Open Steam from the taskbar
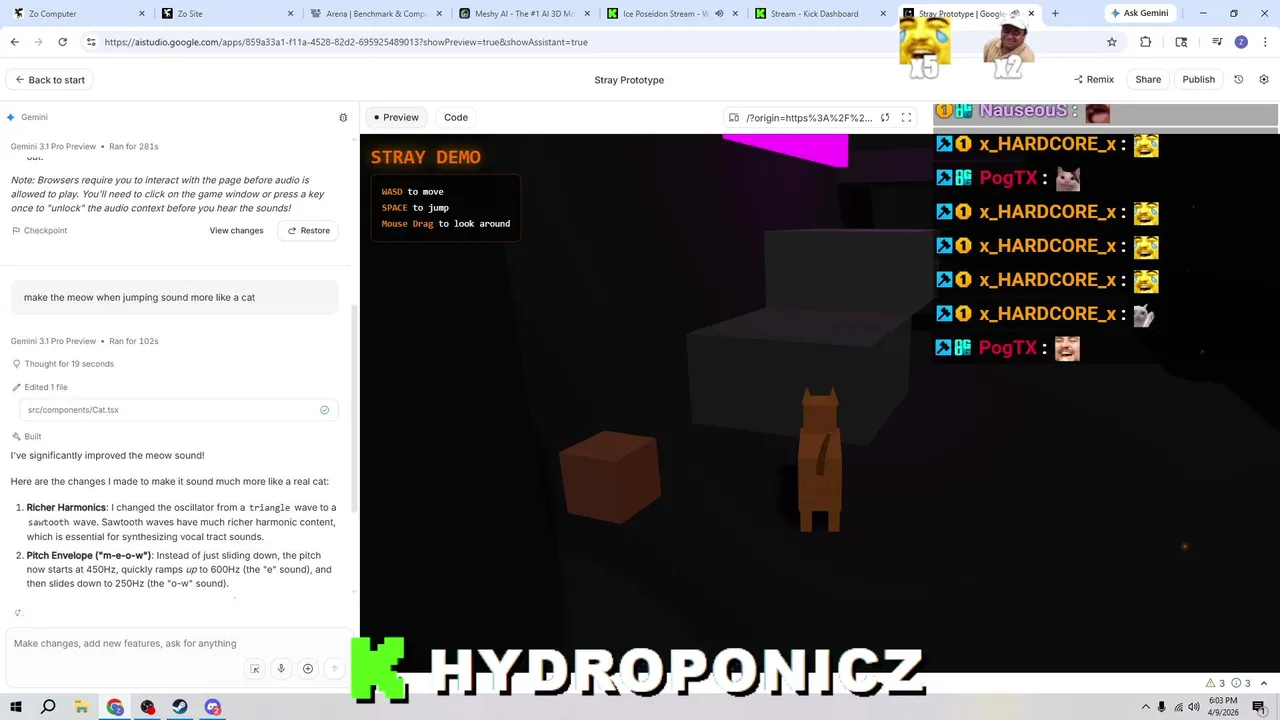The image size is (1280, 720). click(180, 707)
